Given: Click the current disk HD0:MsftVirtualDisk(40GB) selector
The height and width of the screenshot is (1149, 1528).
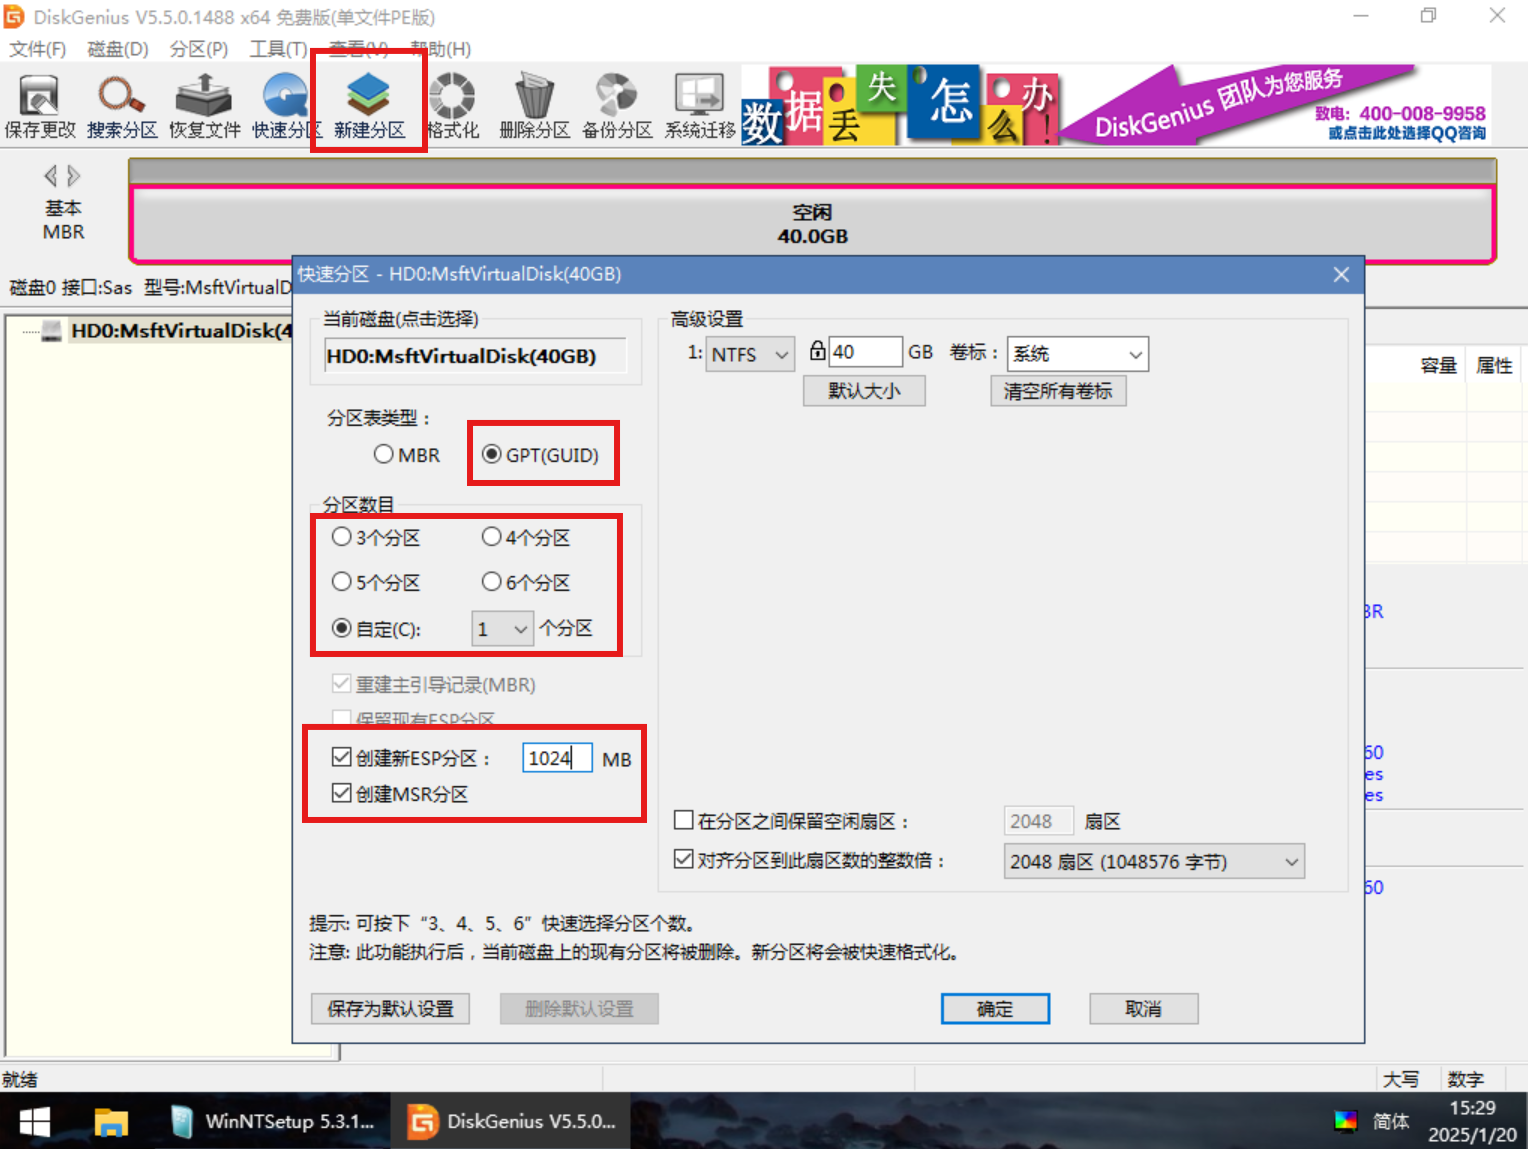Looking at the screenshot, I should coord(476,356).
